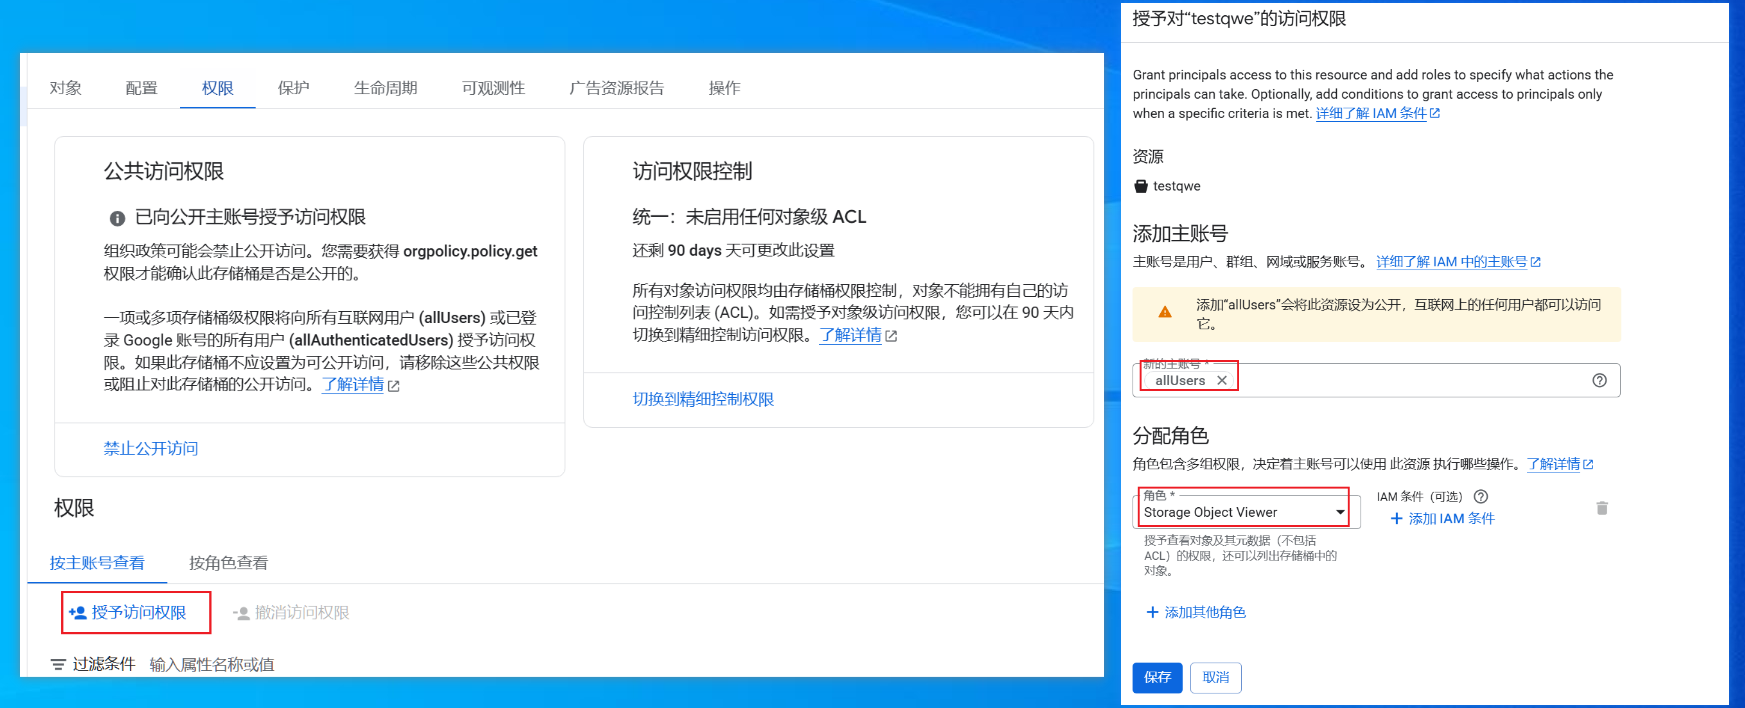Viewport: 1745px width, 708px height.
Task: Switch to 按角色查看 view
Action: (228, 563)
